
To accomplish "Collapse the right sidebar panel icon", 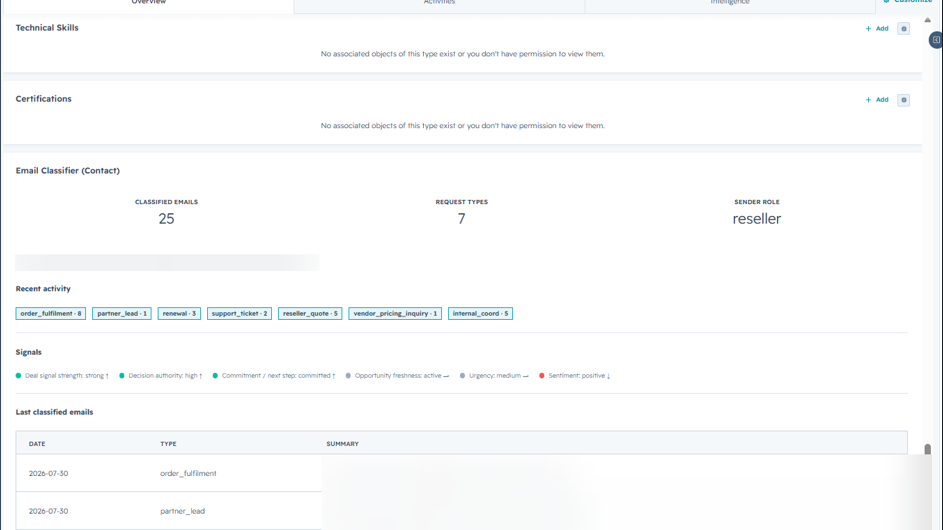I will point(936,40).
